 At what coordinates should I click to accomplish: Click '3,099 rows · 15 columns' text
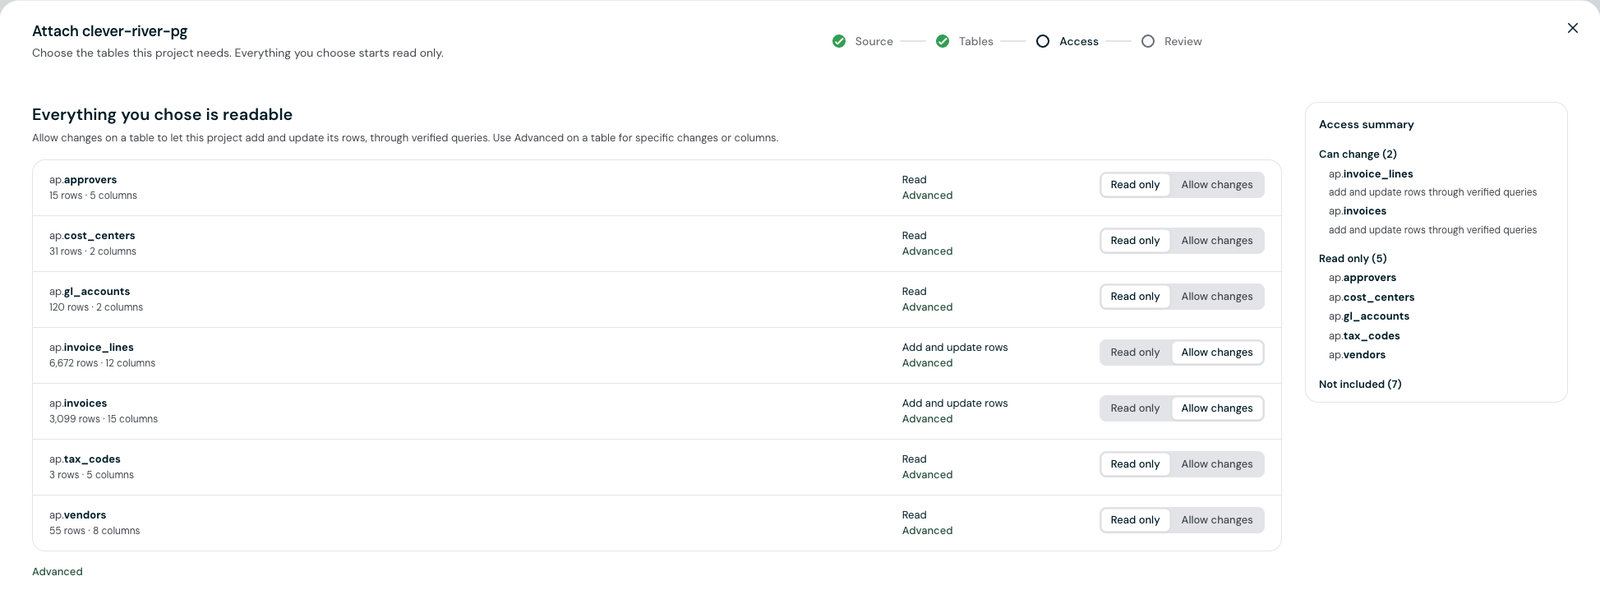pyautogui.click(x=103, y=420)
